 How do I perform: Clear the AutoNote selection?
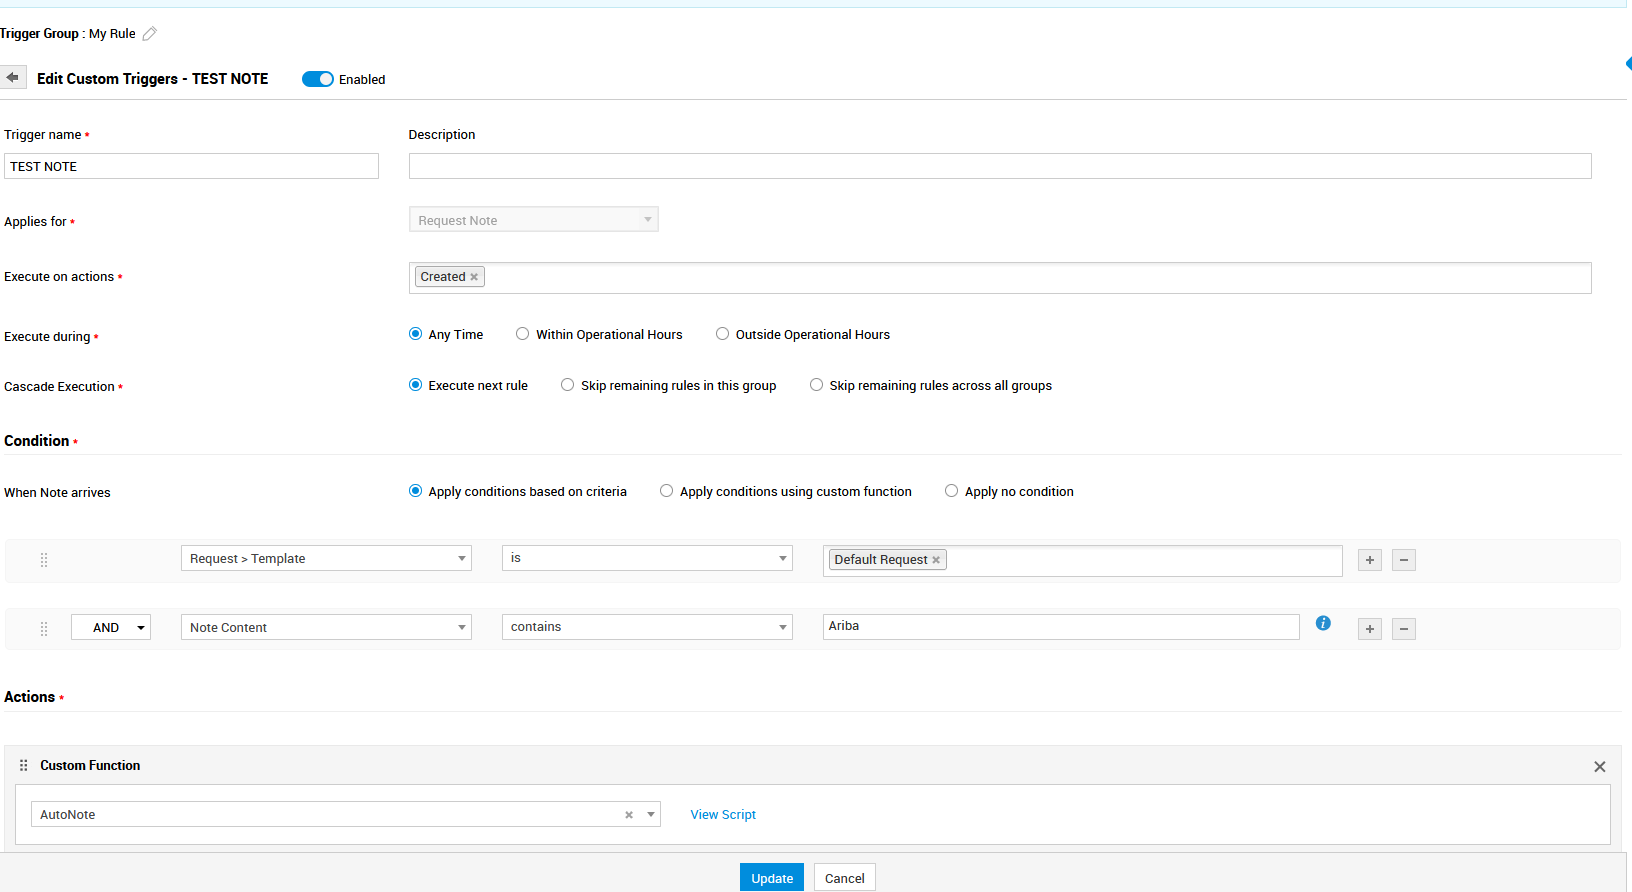coord(629,815)
